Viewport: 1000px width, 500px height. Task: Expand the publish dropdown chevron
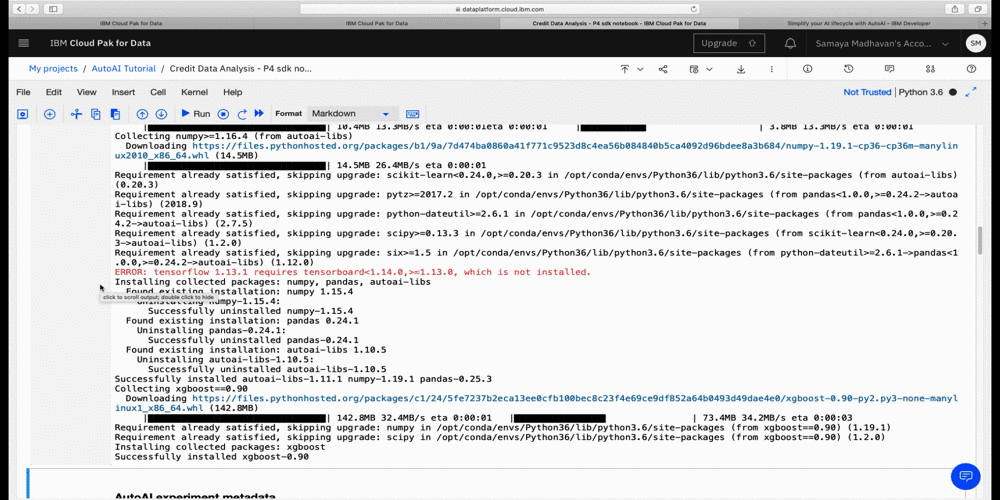(x=640, y=69)
